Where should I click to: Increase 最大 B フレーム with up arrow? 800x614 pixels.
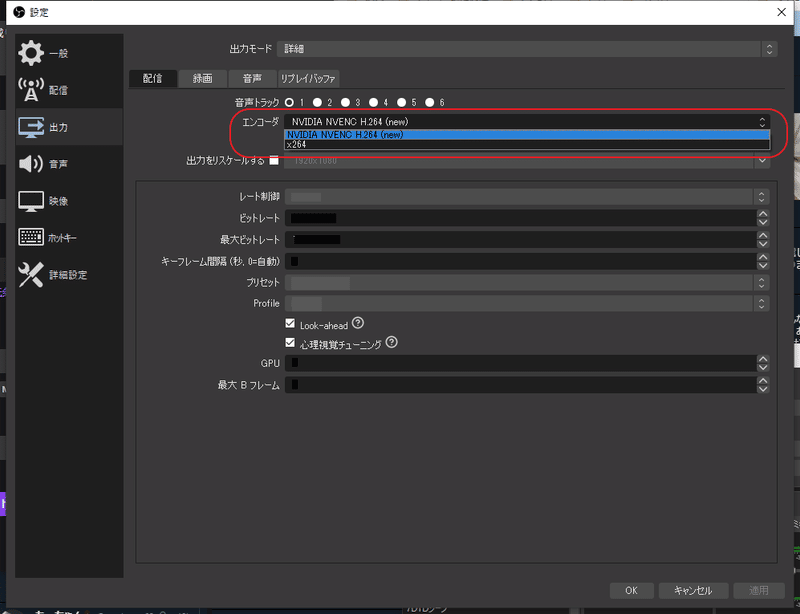763,380
